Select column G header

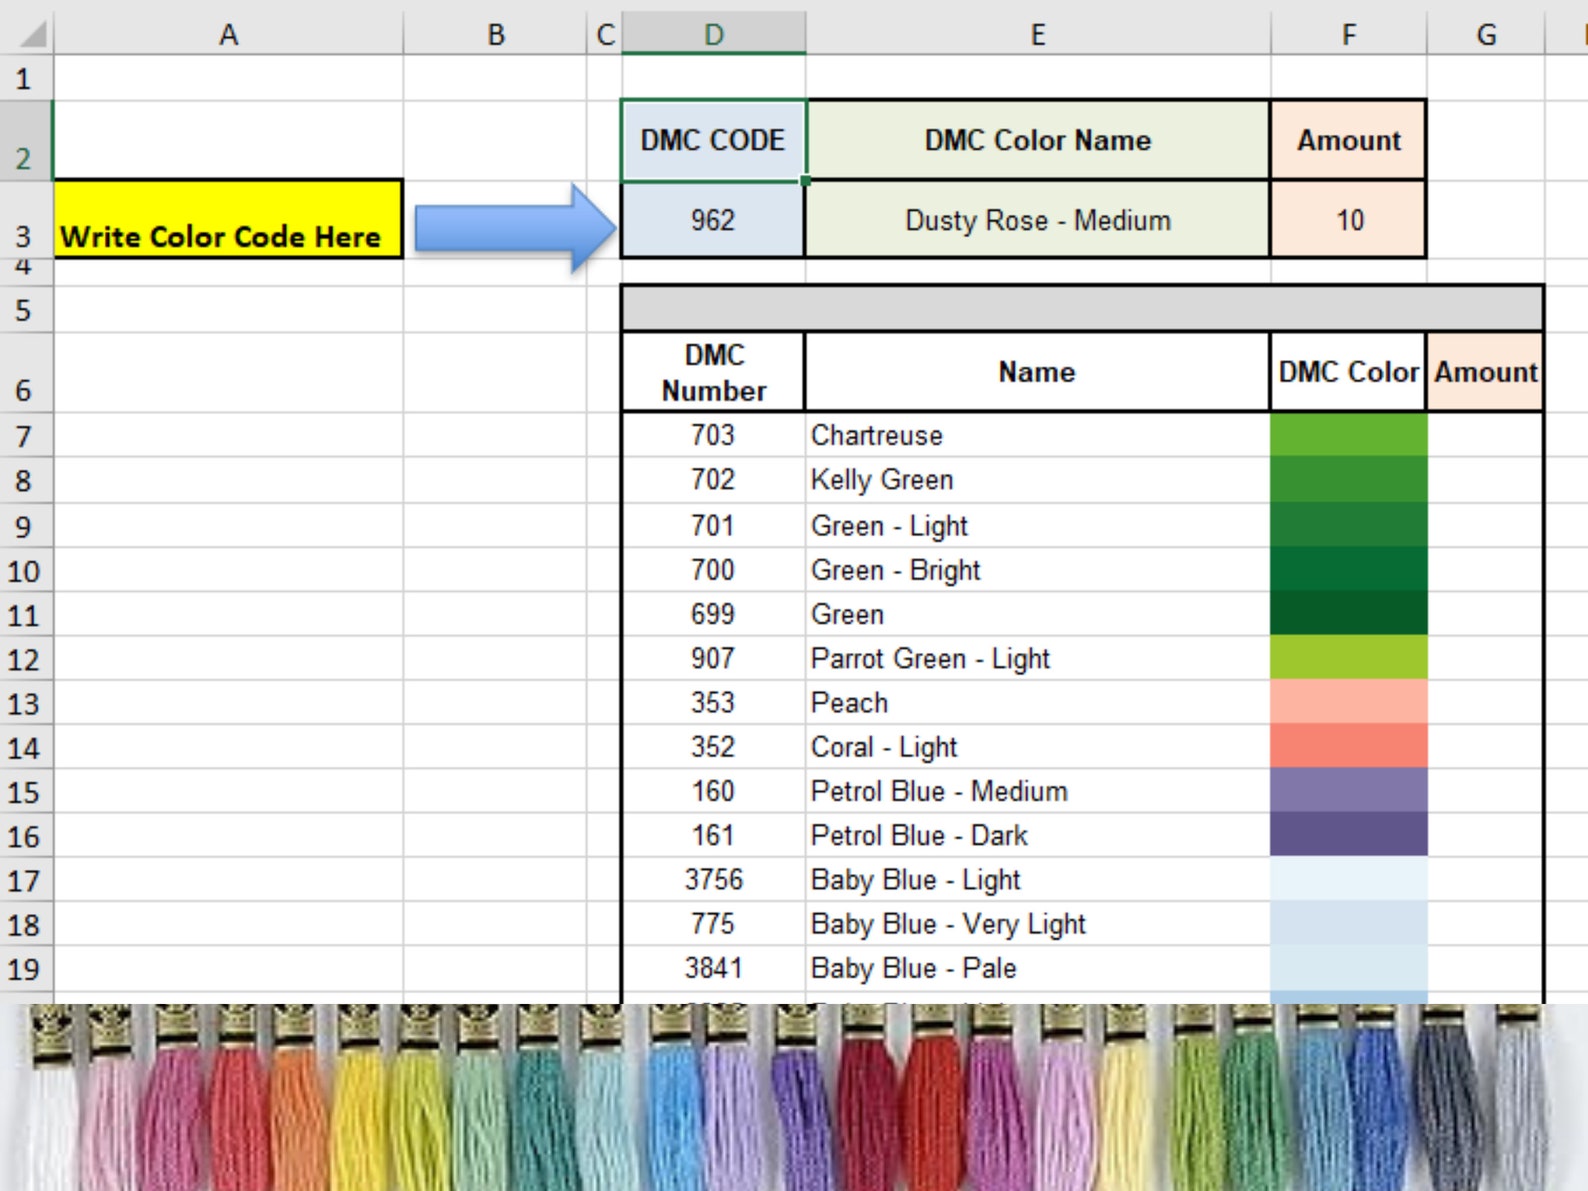[1486, 35]
